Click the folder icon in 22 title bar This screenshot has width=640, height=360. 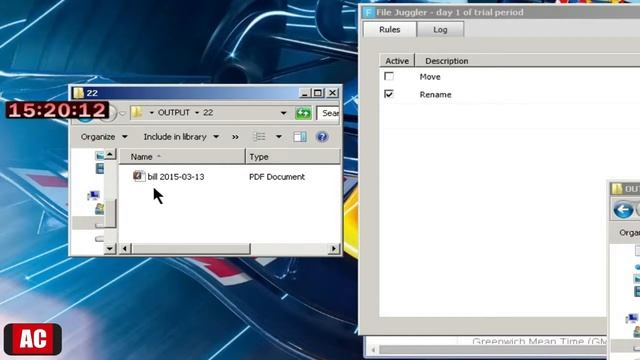[79, 93]
